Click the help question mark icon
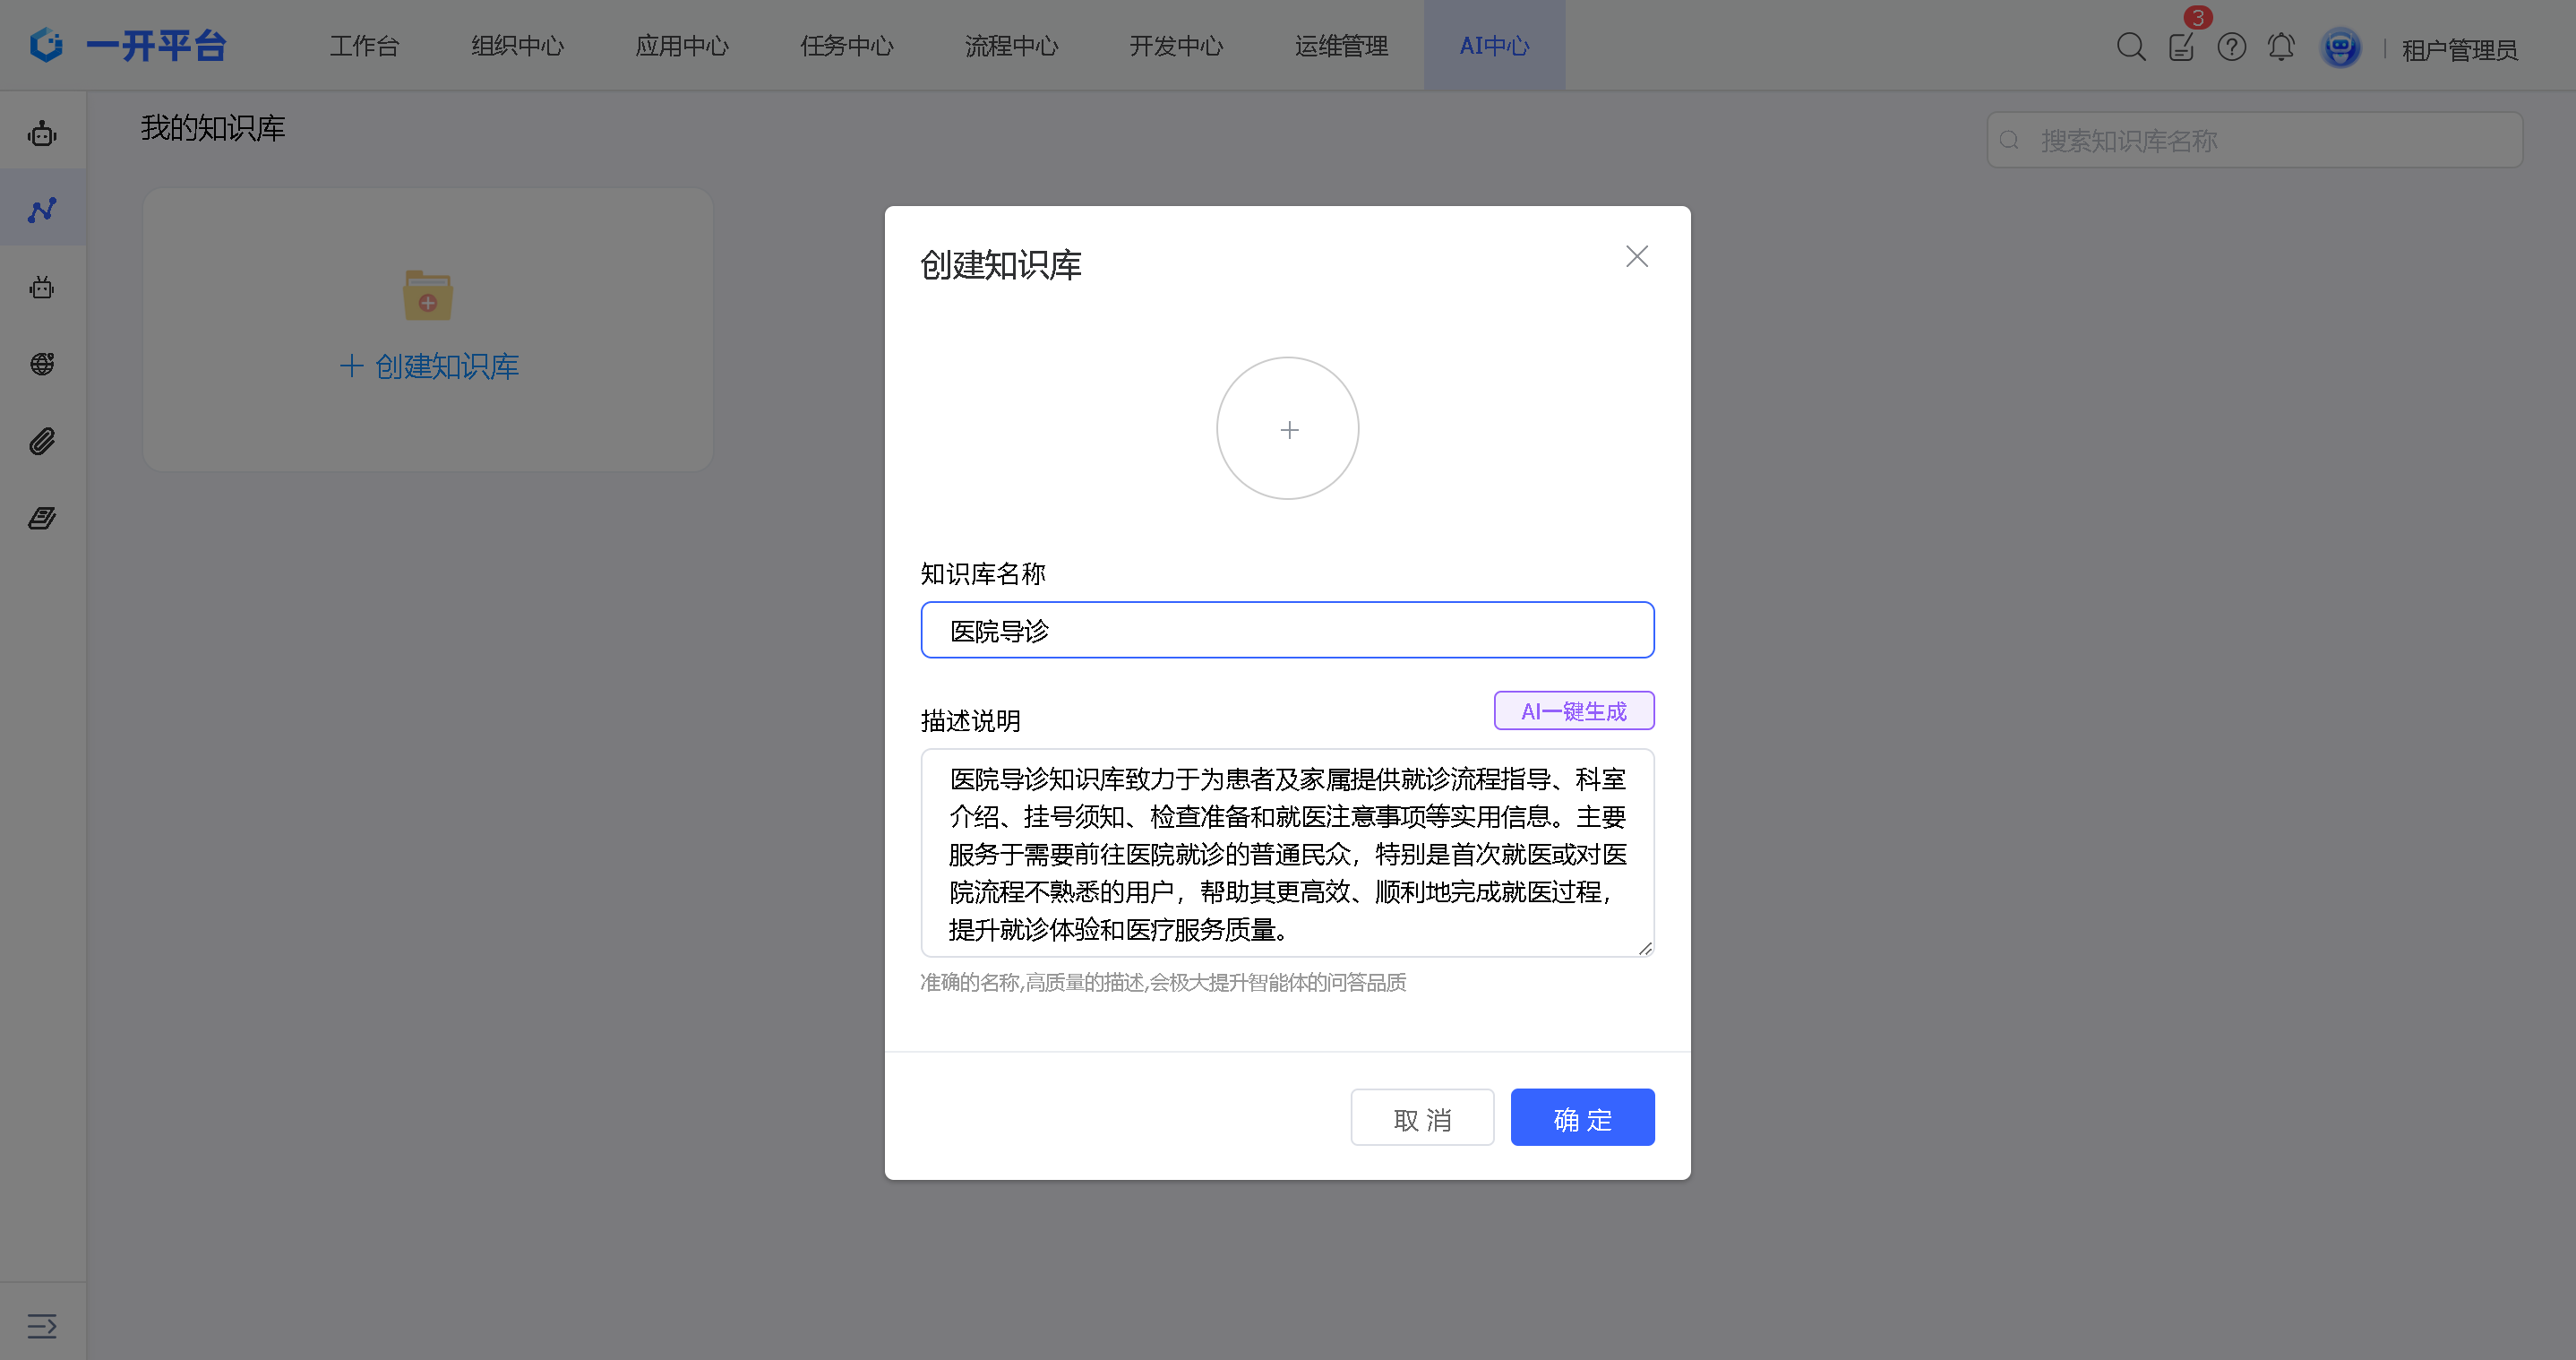 [2231, 47]
